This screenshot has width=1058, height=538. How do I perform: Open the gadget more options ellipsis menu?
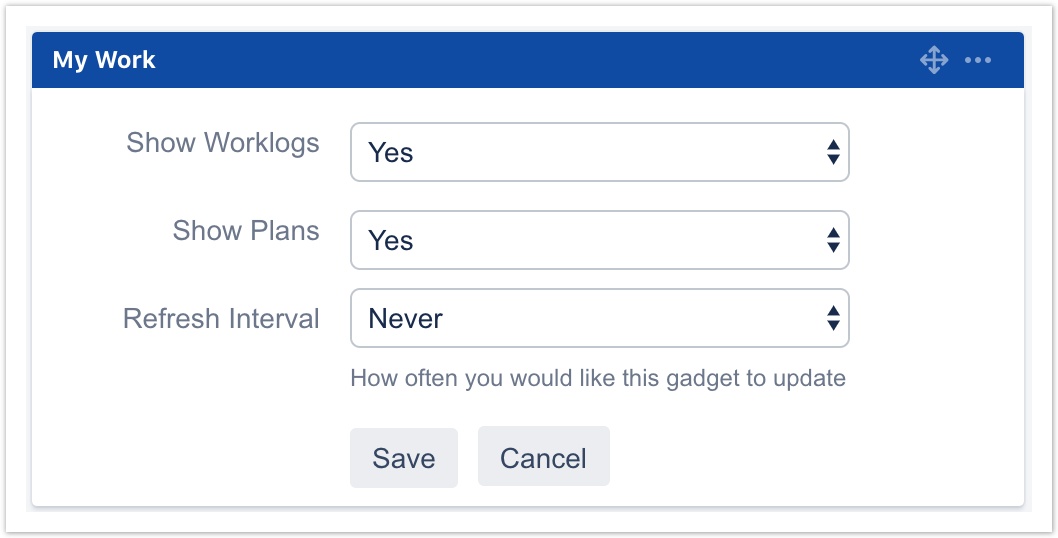[x=978, y=60]
